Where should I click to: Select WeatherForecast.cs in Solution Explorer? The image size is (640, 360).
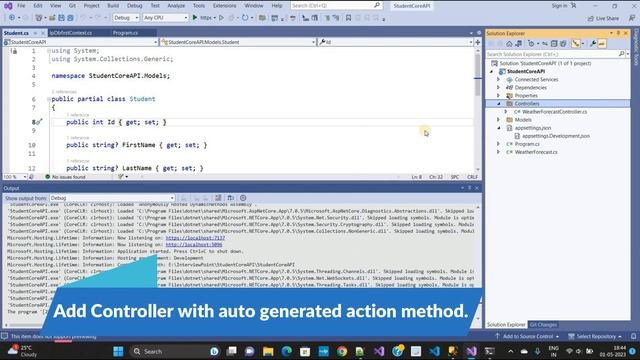point(536,152)
